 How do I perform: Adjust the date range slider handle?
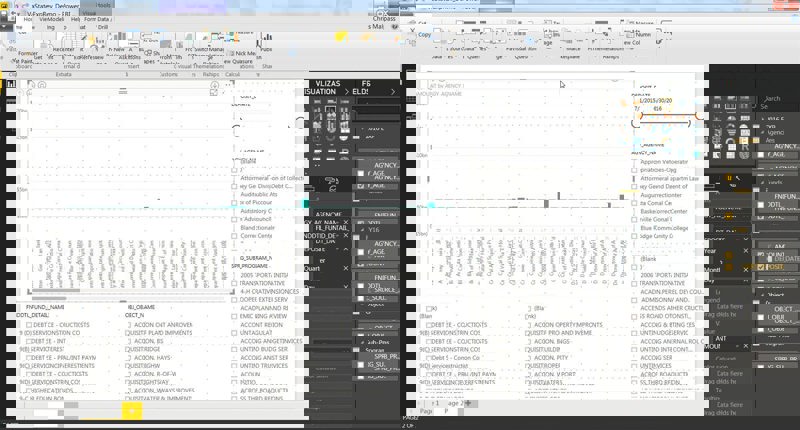click(x=639, y=117)
